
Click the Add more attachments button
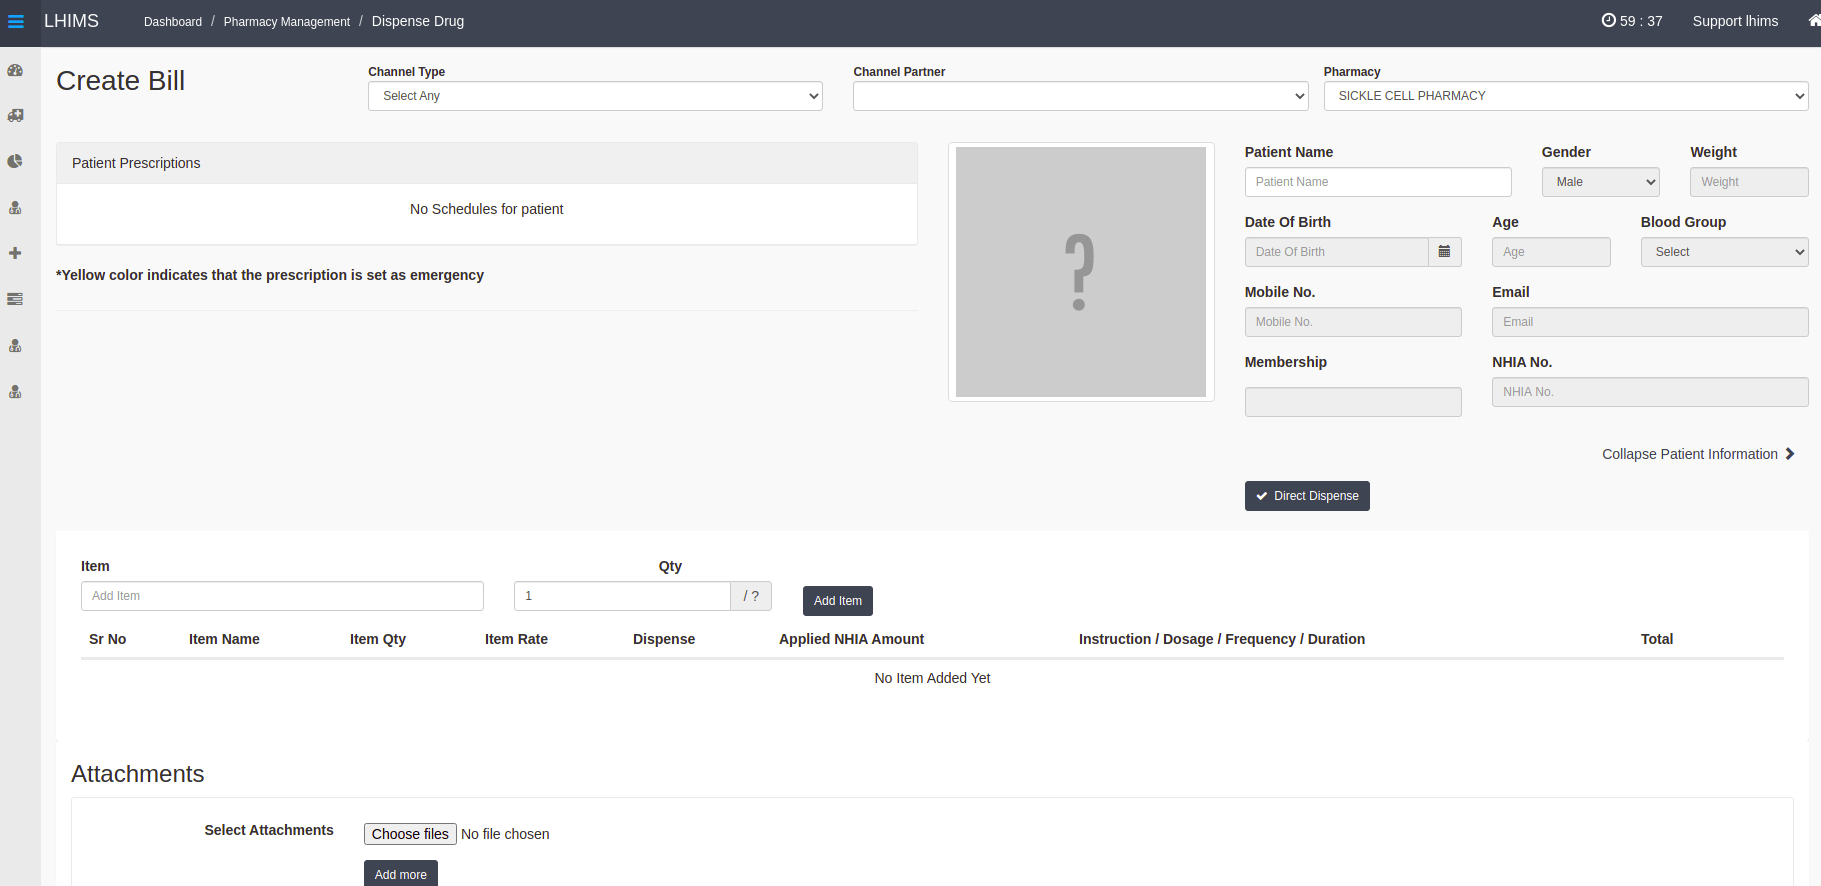400,874
